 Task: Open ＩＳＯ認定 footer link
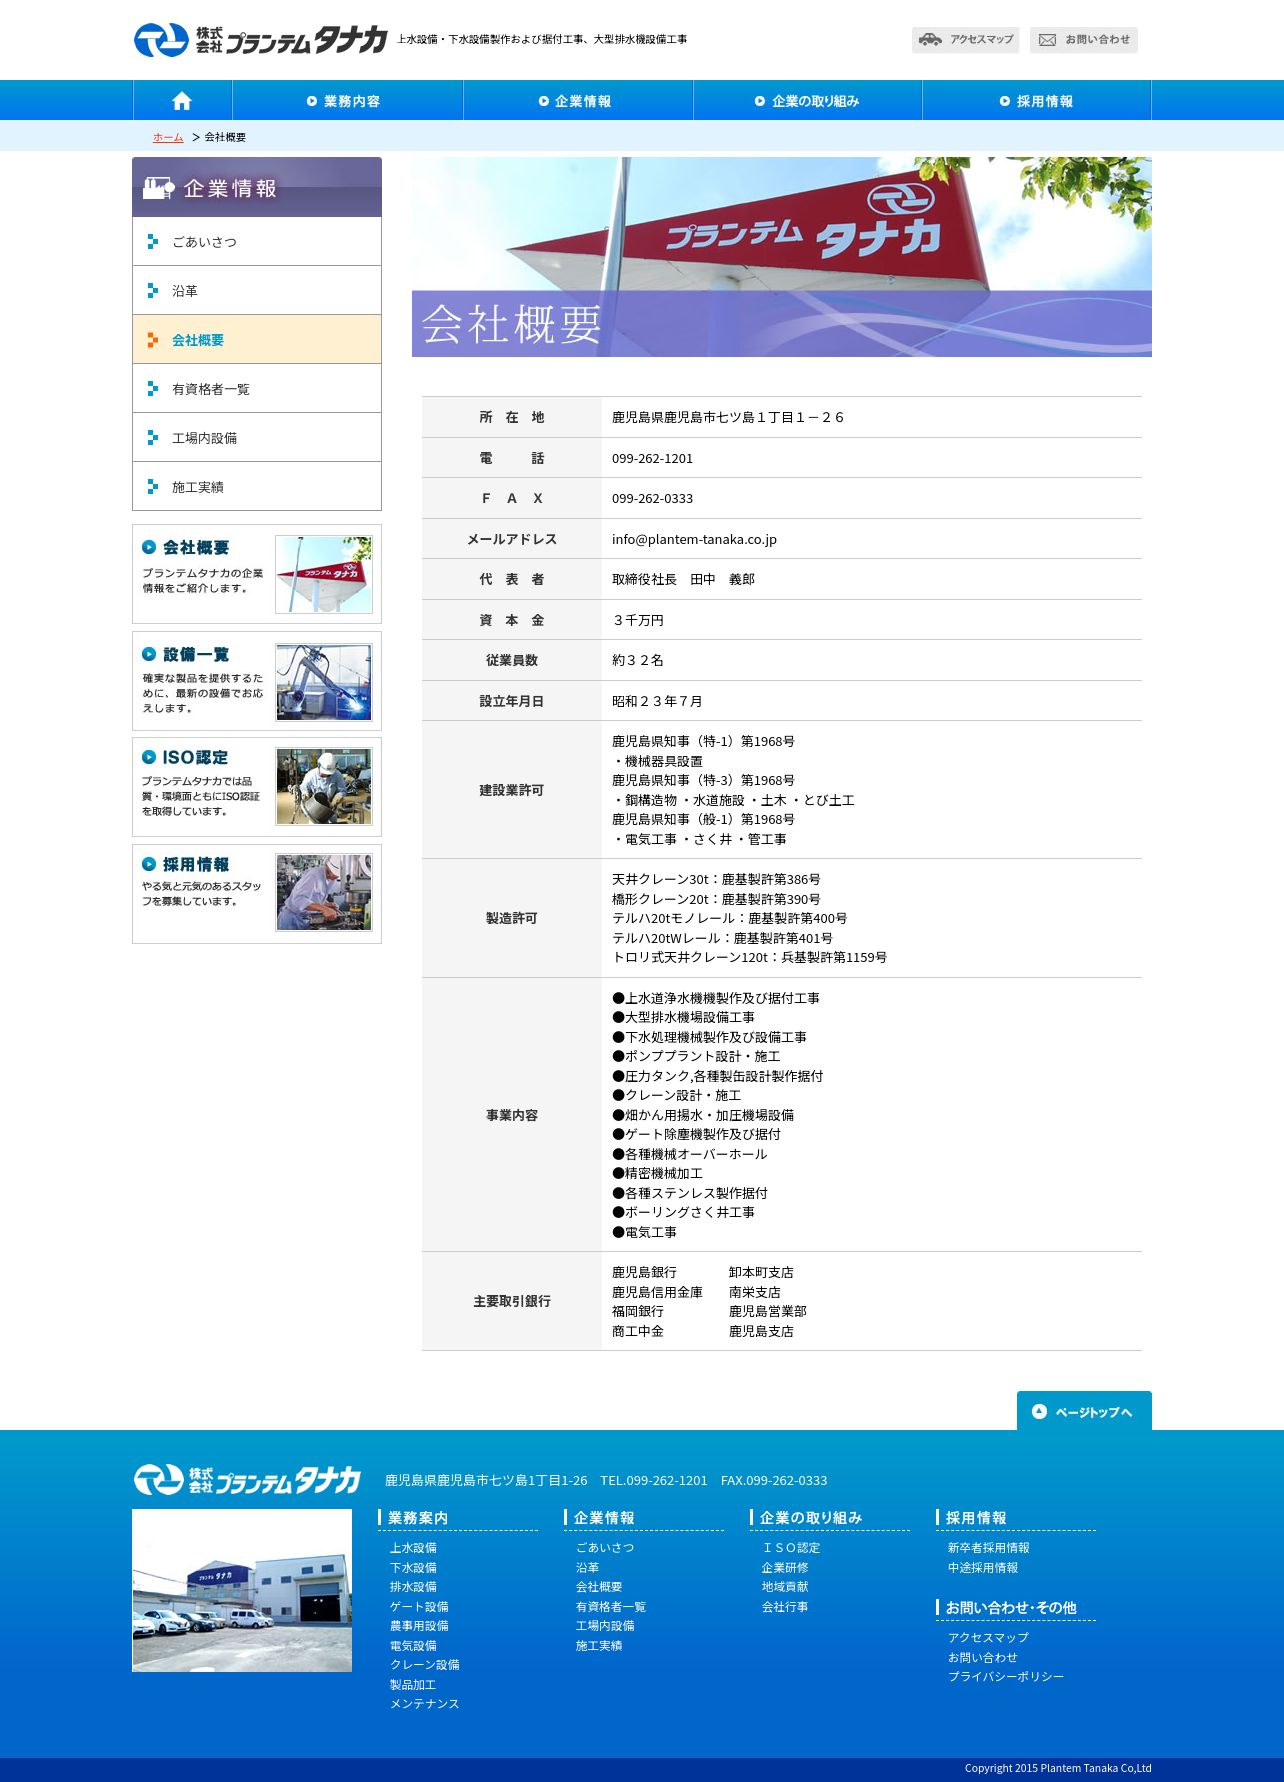point(791,1548)
